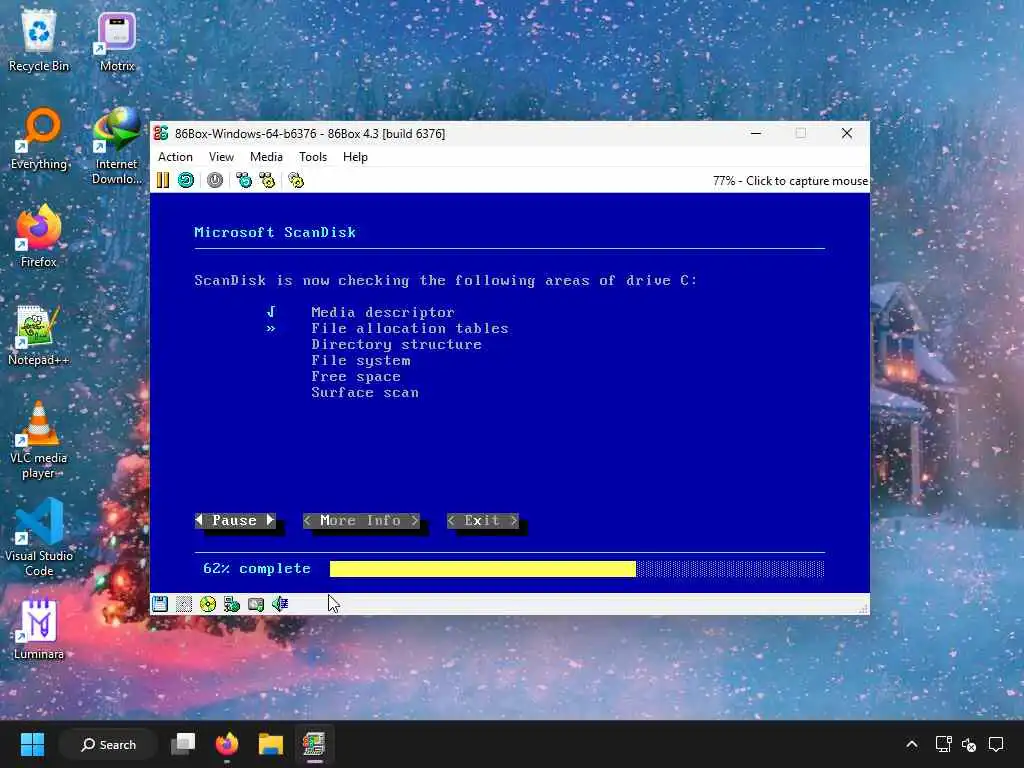Image resolution: width=1024 pixels, height=768 pixels.
Task: Click the ScanDisk Pause button
Action: (x=235, y=520)
